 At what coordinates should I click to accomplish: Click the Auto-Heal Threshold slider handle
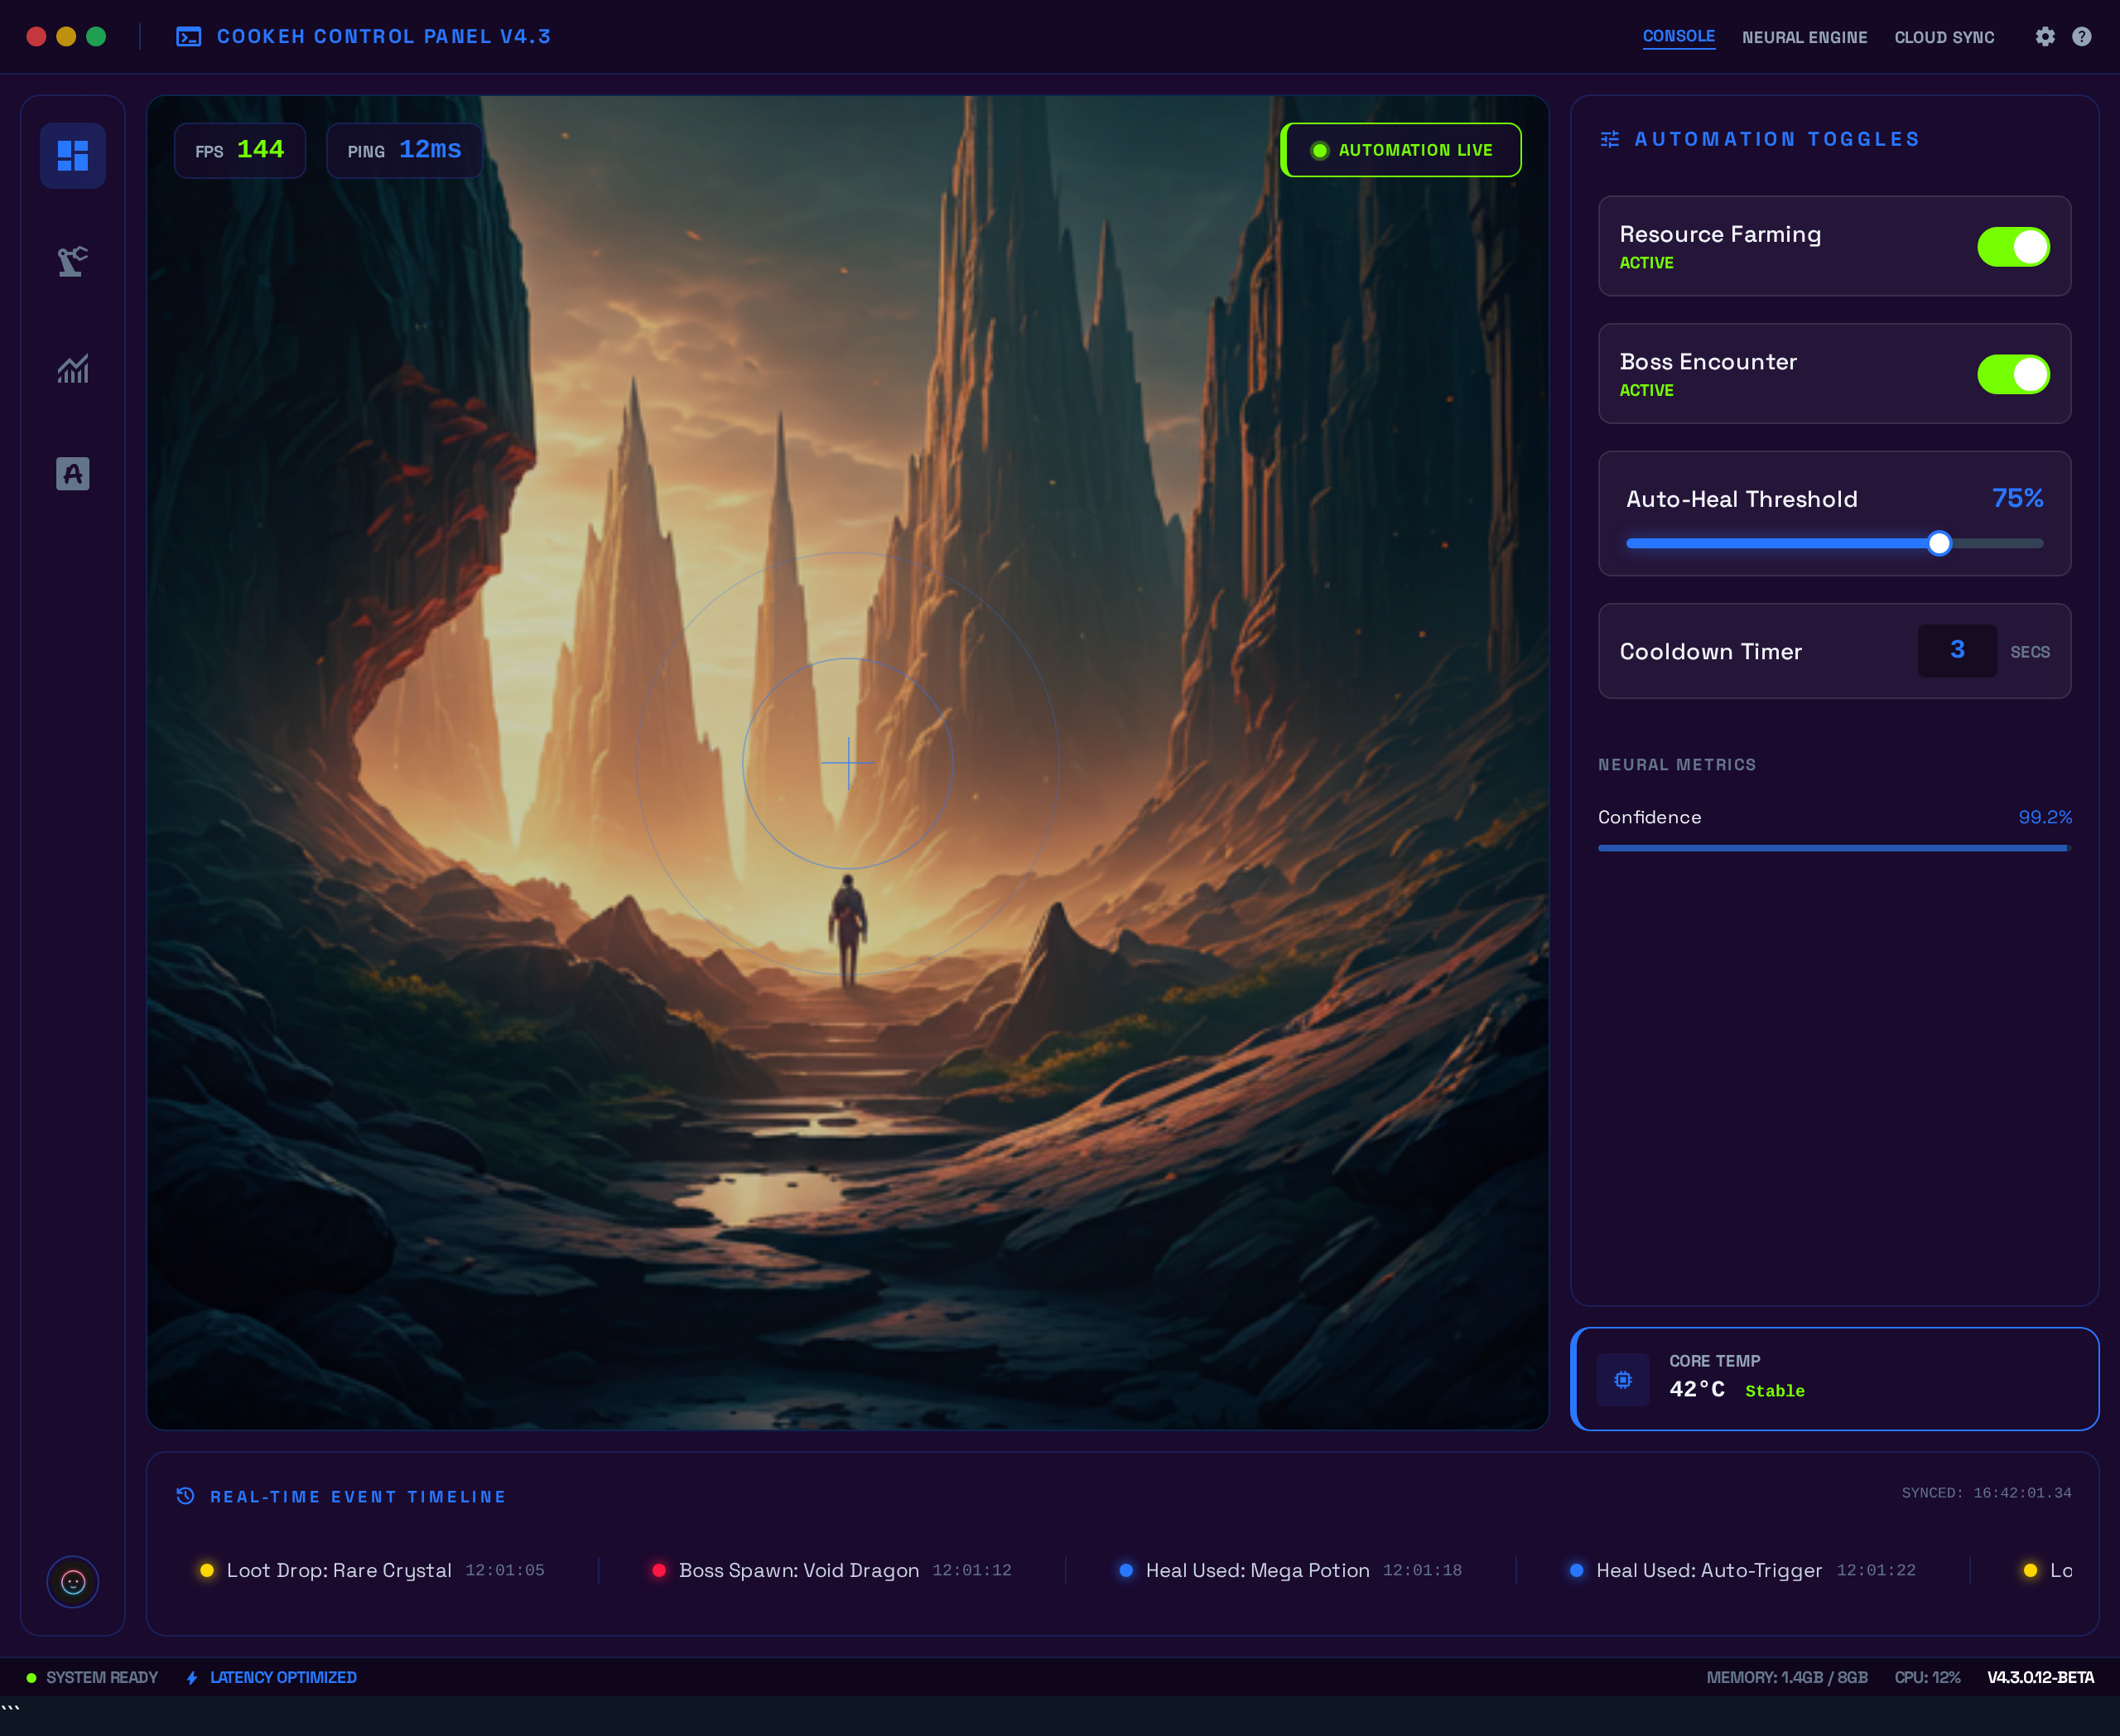pyautogui.click(x=1939, y=543)
